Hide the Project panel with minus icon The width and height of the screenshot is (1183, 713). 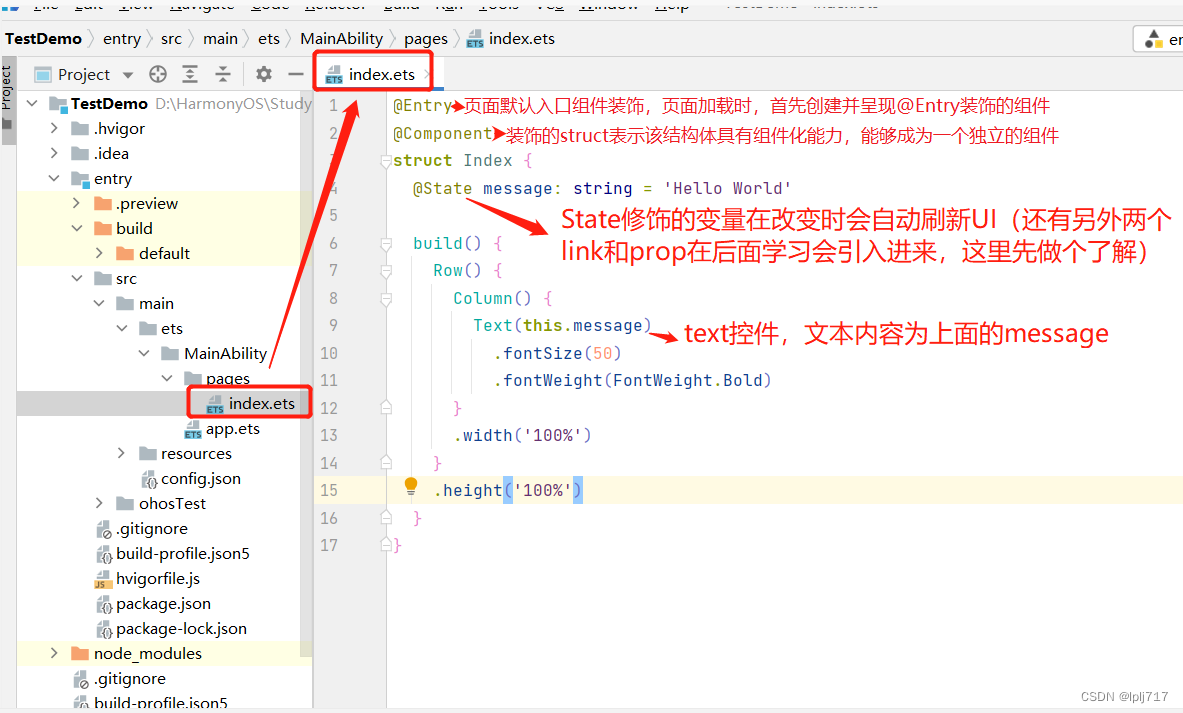pos(296,74)
